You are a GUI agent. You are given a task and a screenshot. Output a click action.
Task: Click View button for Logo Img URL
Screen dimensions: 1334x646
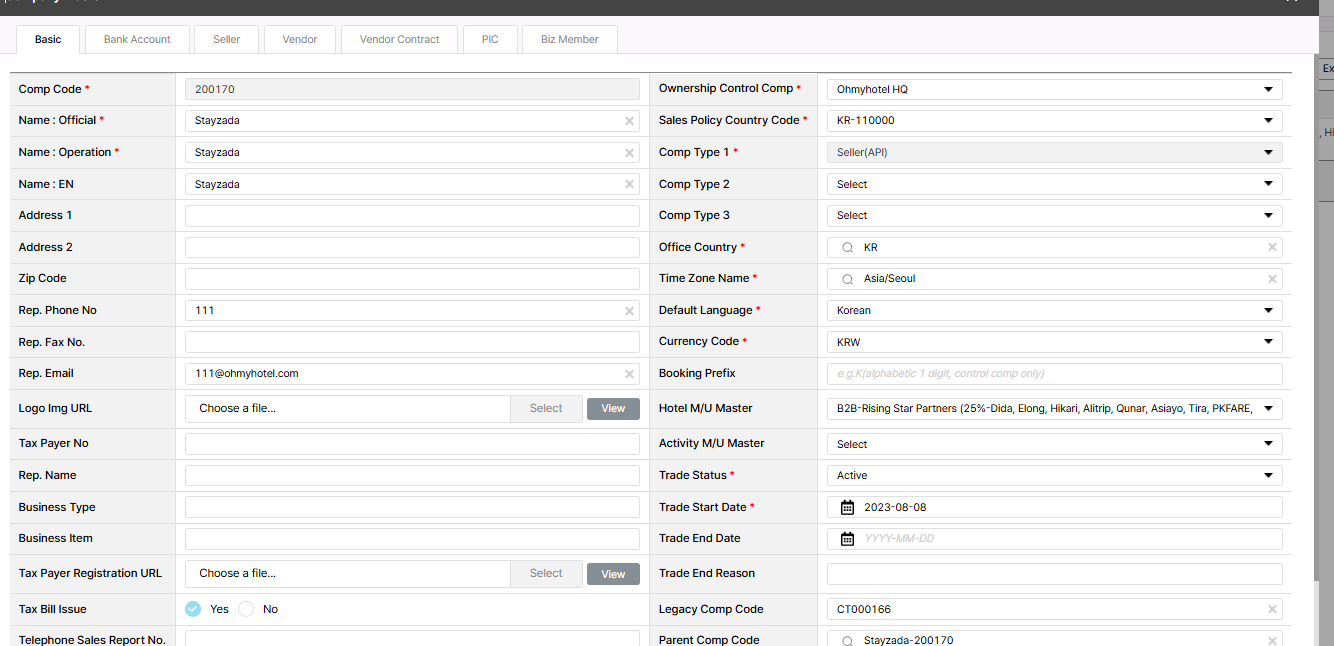point(613,408)
